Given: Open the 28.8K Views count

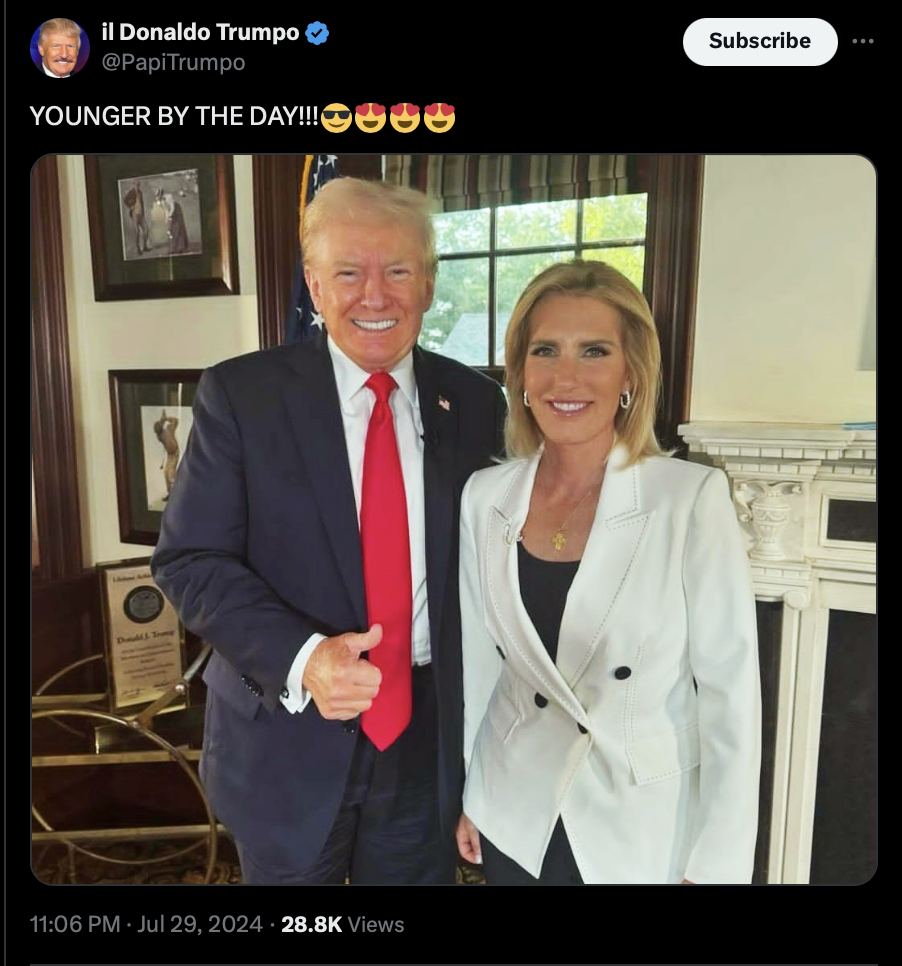Looking at the screenshot, I should coord(343,924).
